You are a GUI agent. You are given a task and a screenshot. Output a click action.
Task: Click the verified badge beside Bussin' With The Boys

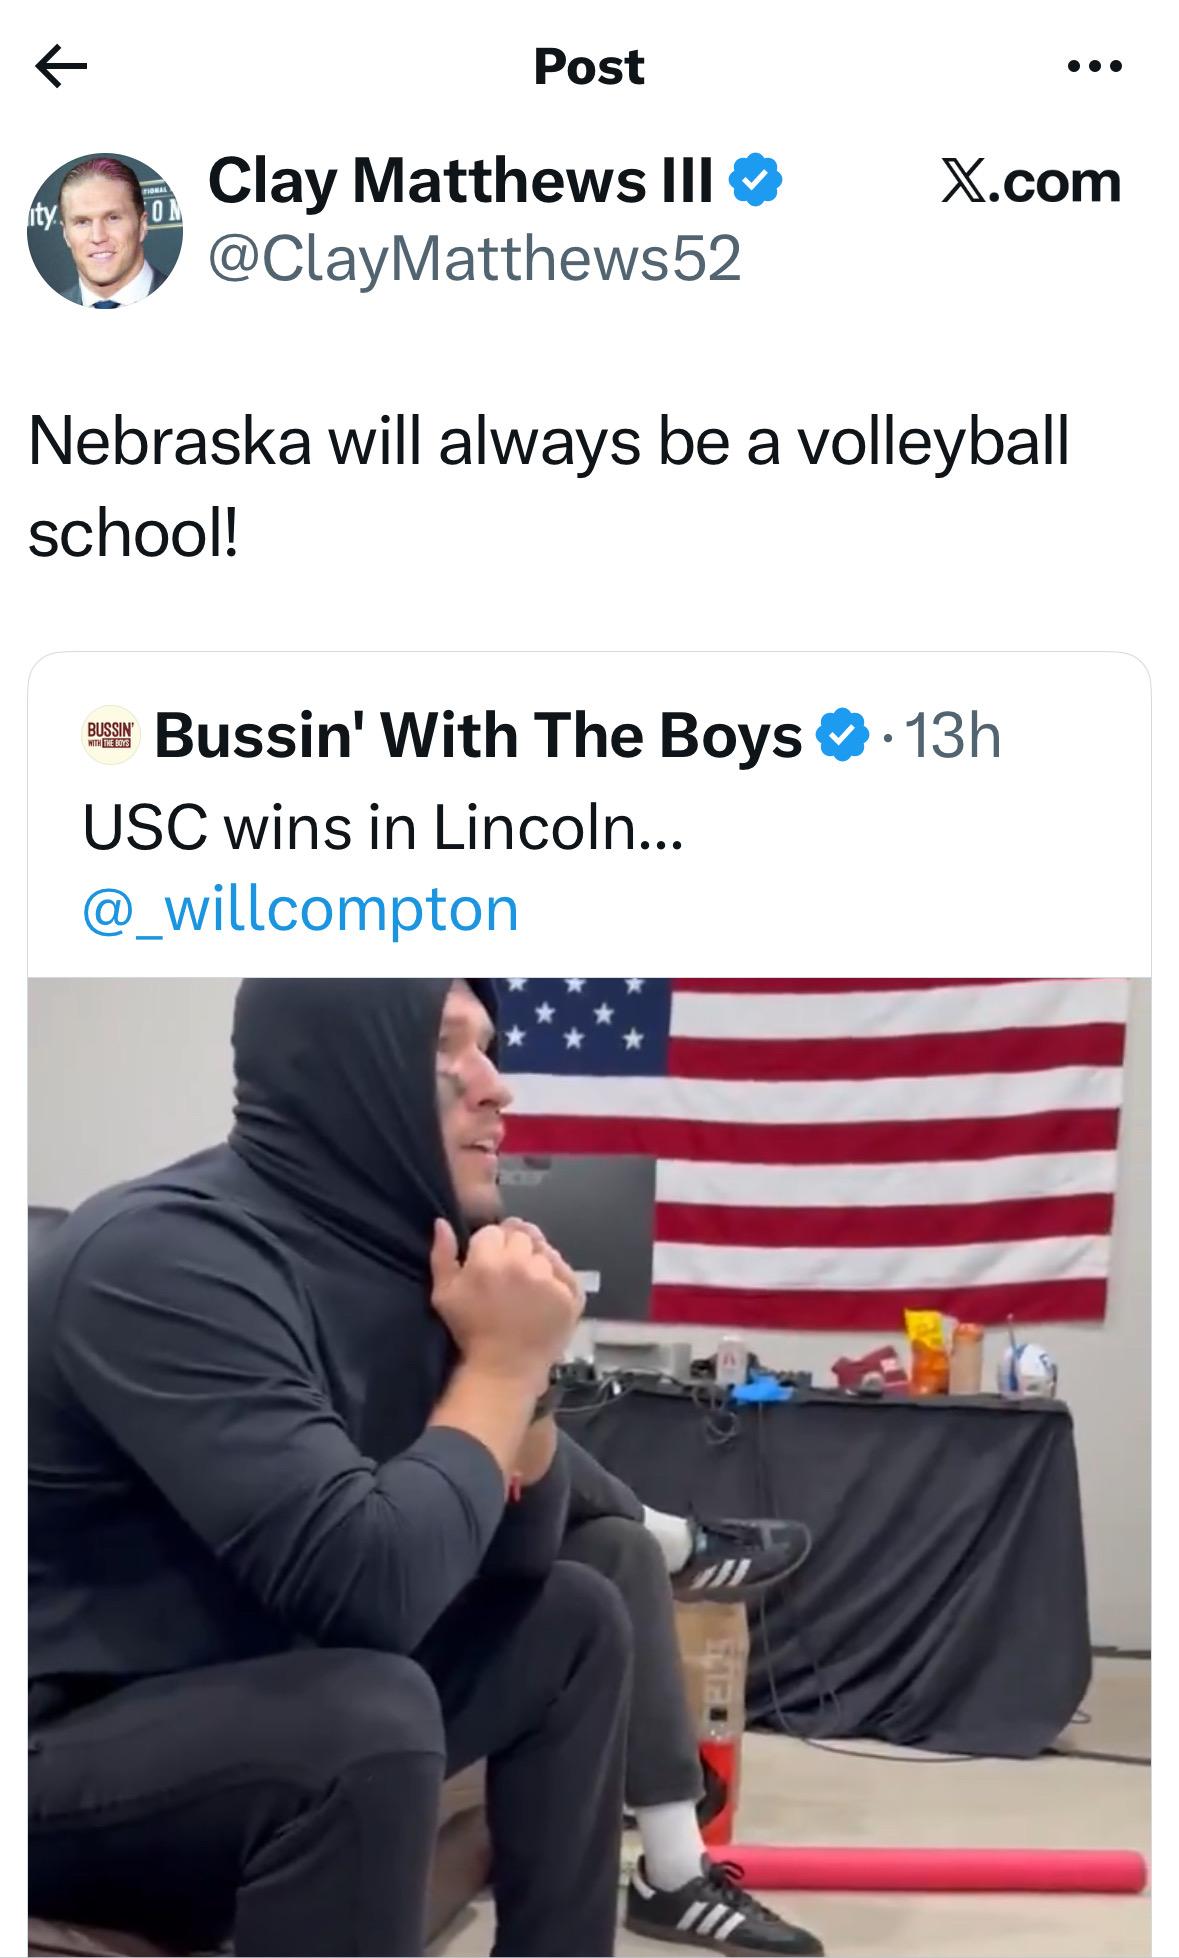point(841,737)
